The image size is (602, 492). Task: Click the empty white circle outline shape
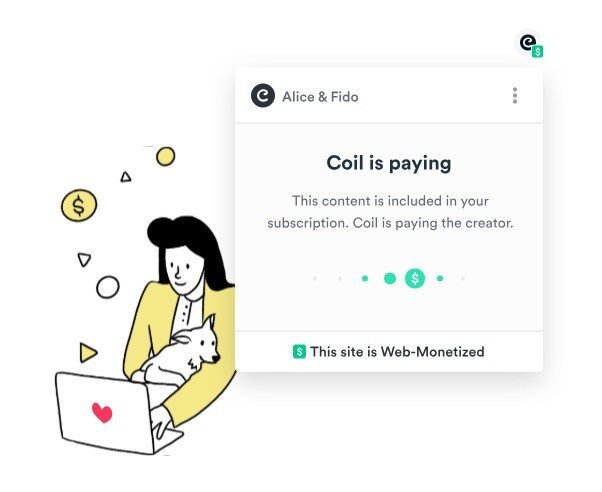pos(108,287)
